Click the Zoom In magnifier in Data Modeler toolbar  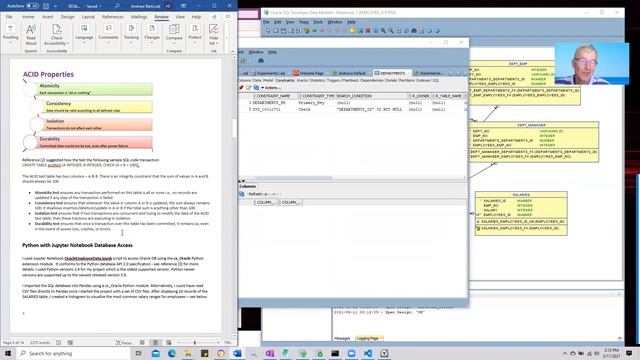coord(383,31)
